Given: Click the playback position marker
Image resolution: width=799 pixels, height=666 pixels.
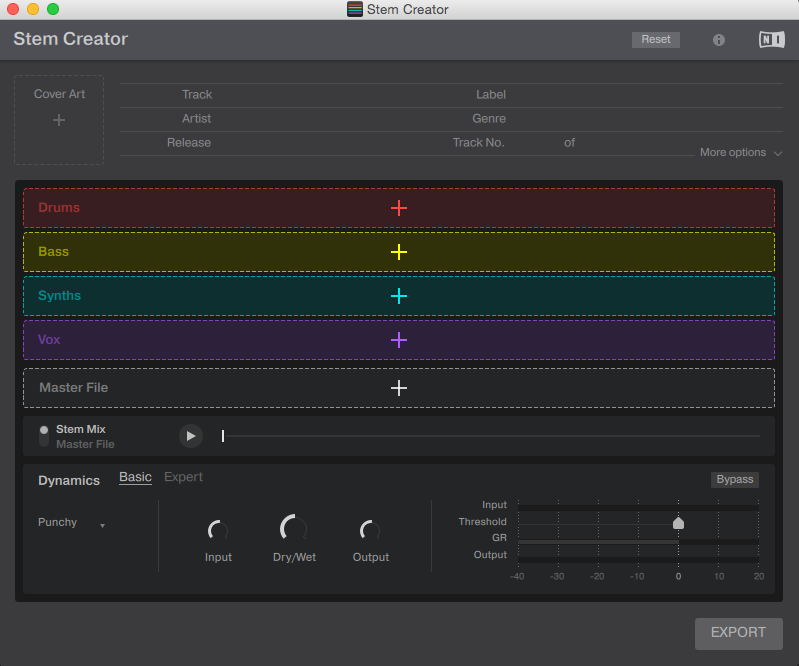Looking at the screenshot, I should 223,436.
